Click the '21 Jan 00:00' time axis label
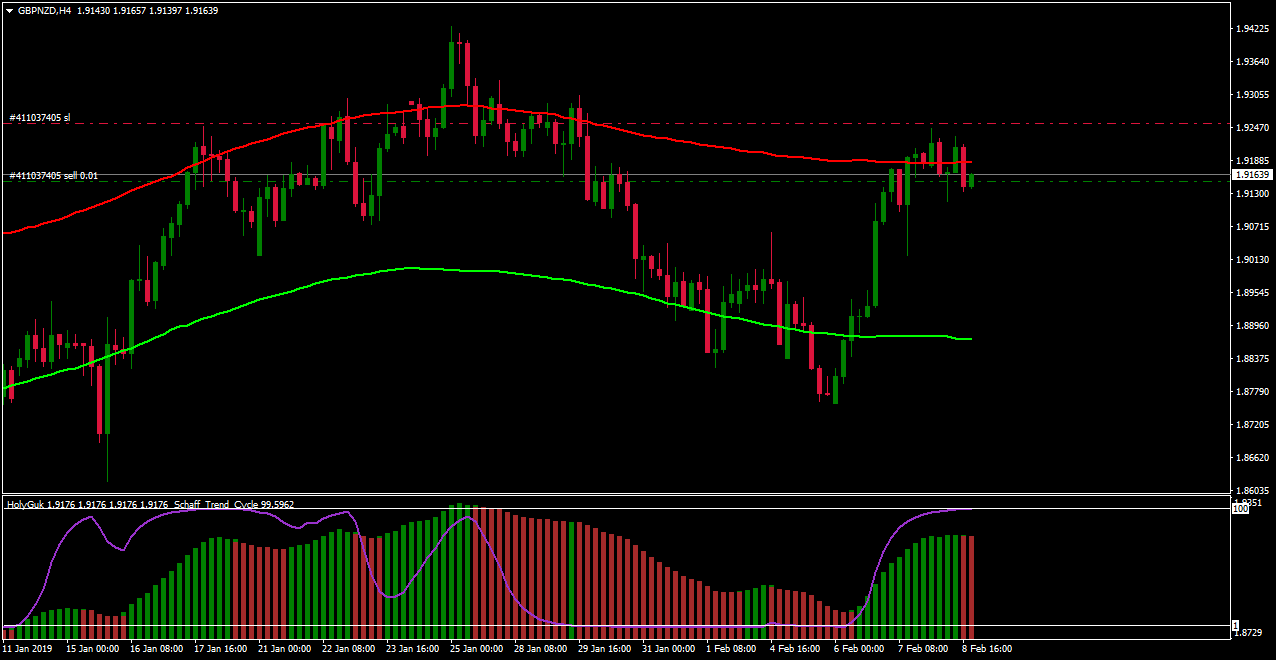Image resolution: width=1276 pixels, height=660 pixels. [x=286, y=649]
